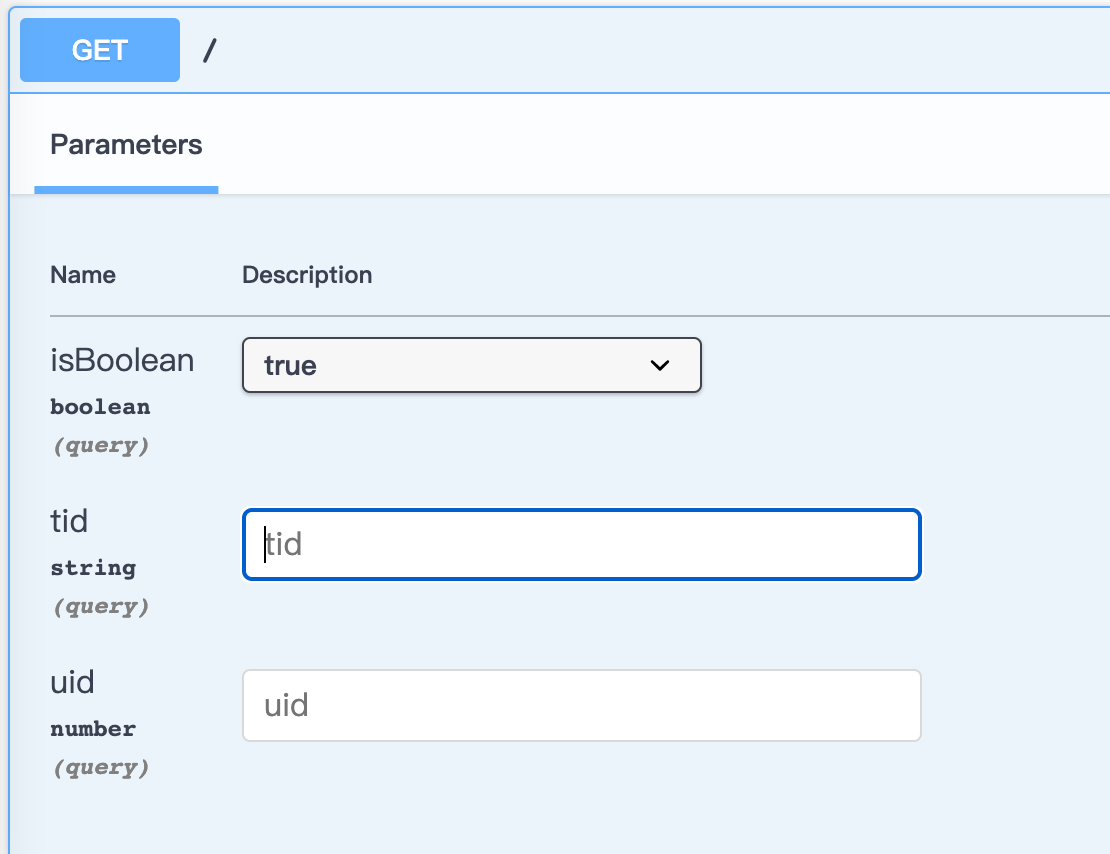This screenshot has height=854, width=1110.
Task: Click the Description column header
Action: (307, 275)
